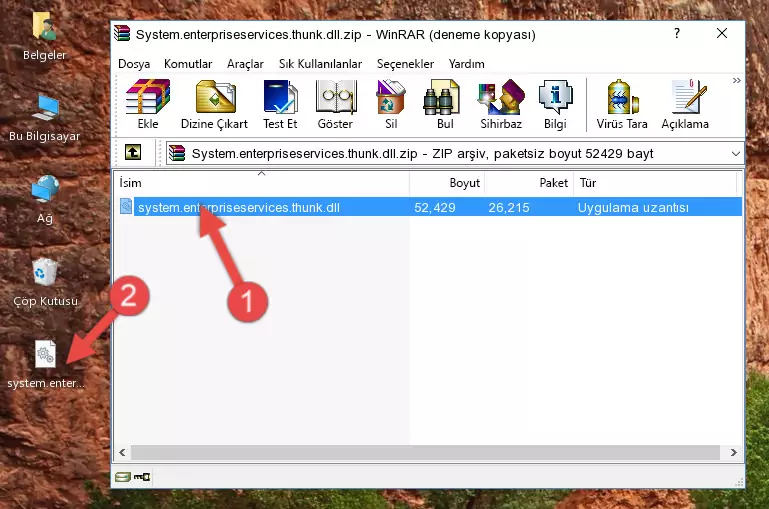Expand hidden toolbar items chevron
Screen dimensions: 769x509
point(736,80)
